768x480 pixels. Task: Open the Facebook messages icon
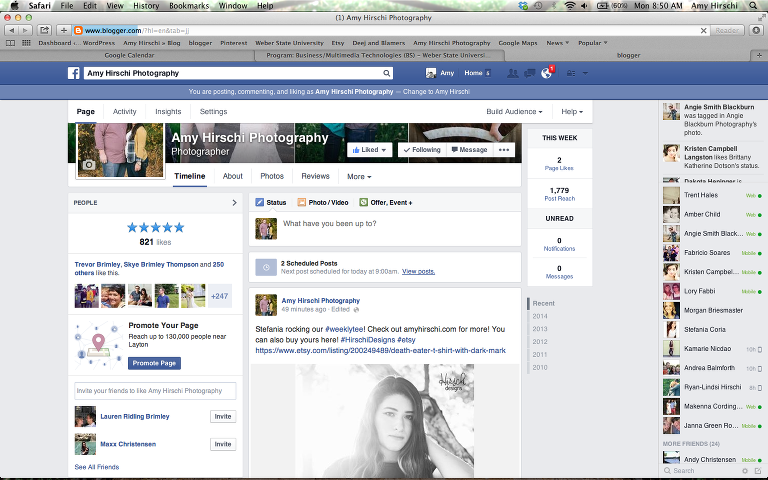529,73
